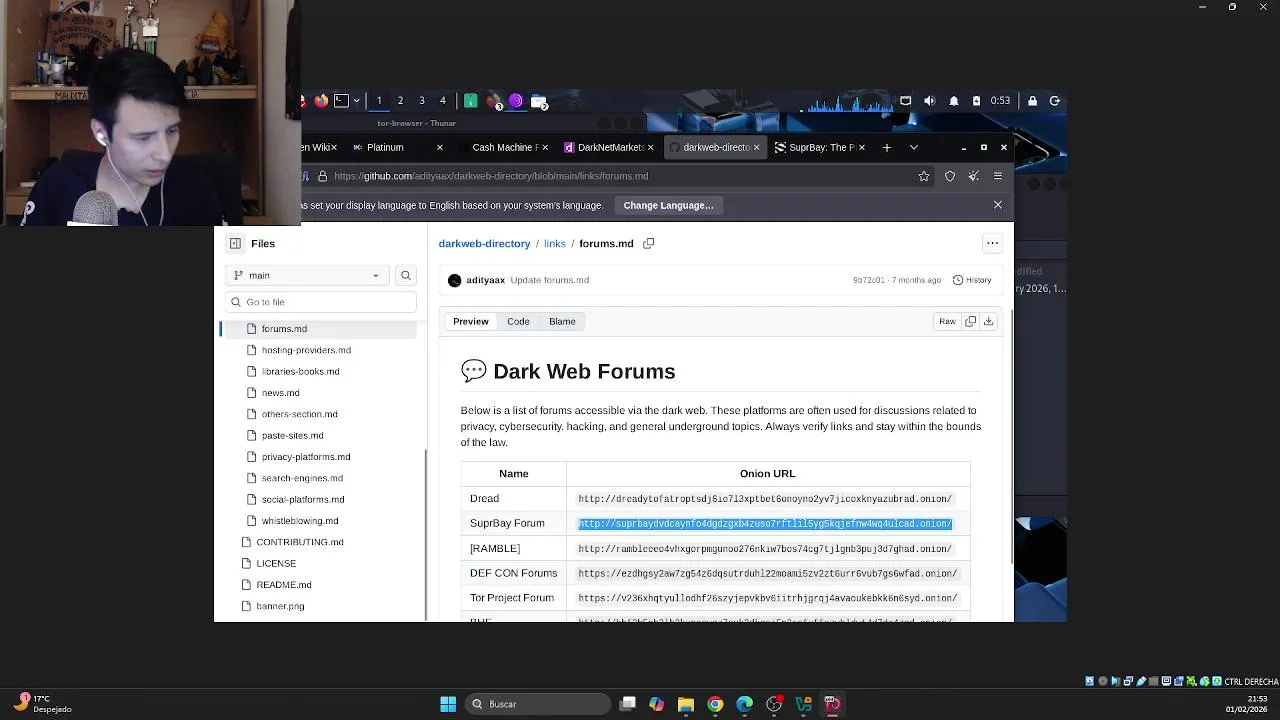Open whistleblowing.md in file tree

[300, 521]
